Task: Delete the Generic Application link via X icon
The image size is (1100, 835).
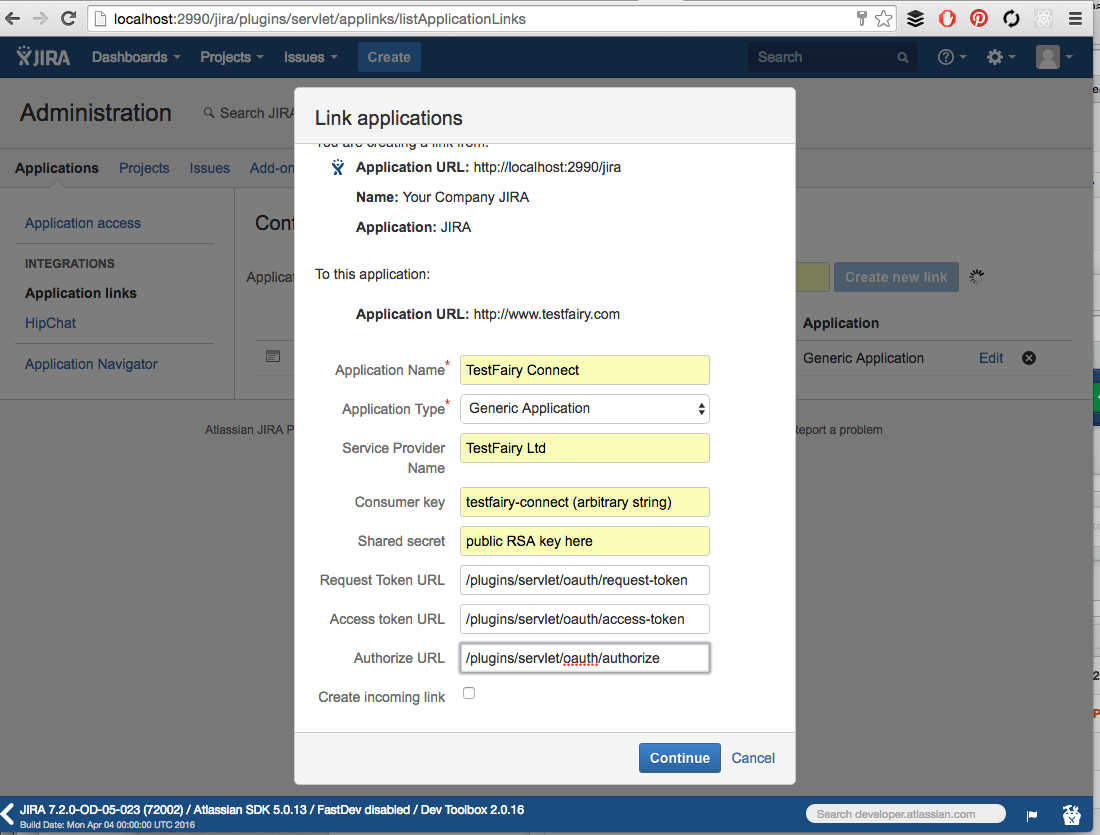Action: click(x=1029, y=357)
